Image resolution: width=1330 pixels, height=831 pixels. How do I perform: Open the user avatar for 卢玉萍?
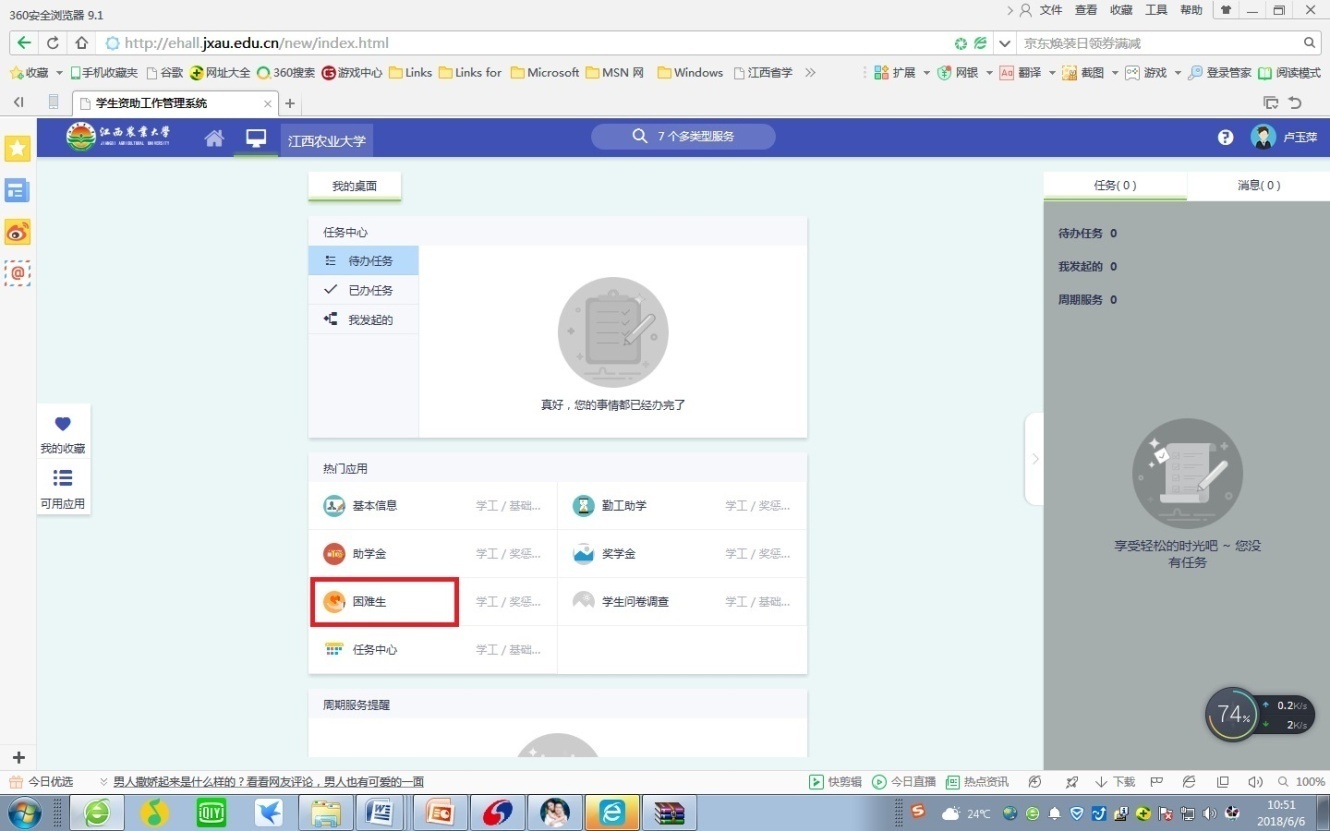pyautogui.click(x=1263, y=138)
